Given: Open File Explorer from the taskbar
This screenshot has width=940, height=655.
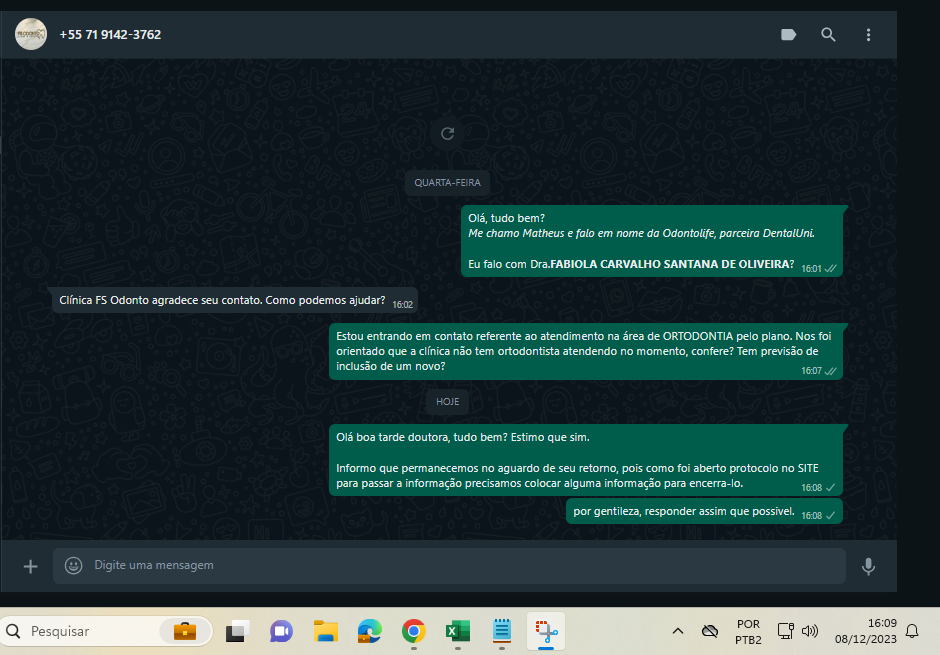Looking at the screenshot, I should (326, 631).
